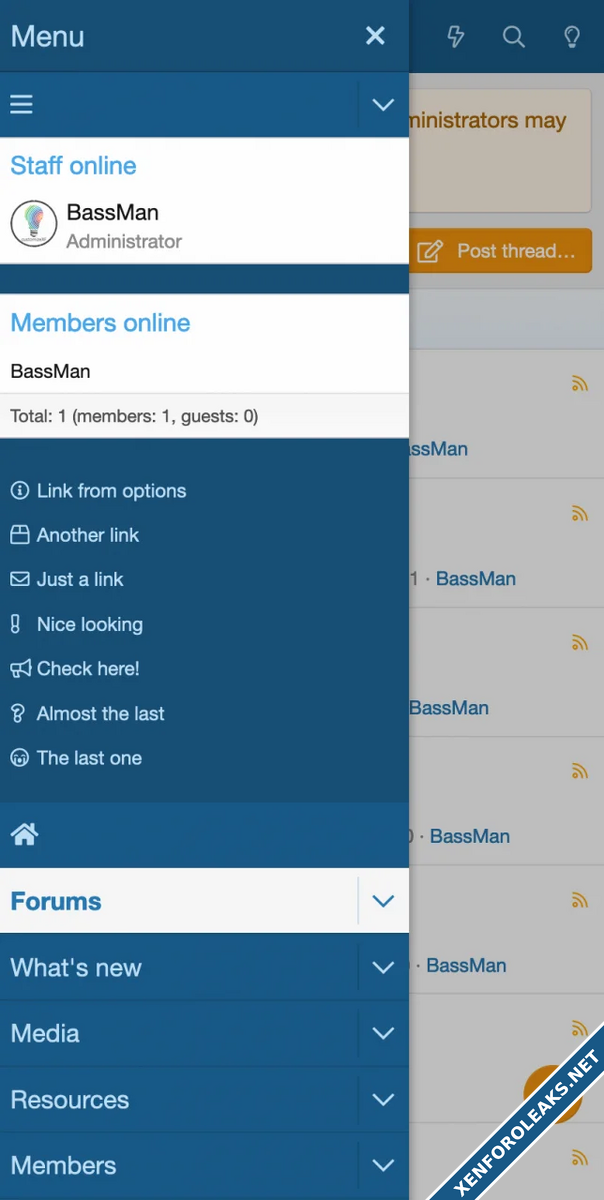Click the topmost orange RSS feed icon
This screenshot has width=604, height=1200.
579,384
